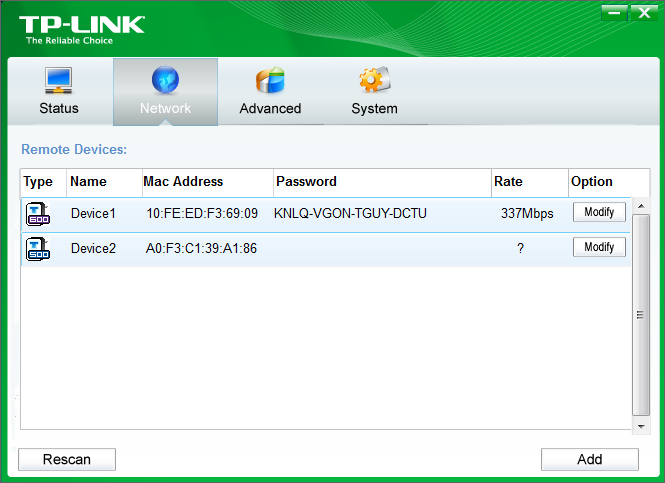Screen dimensions: 665x483
Task: Select the Device2 500 adapter icon
Action: point(38,249)
